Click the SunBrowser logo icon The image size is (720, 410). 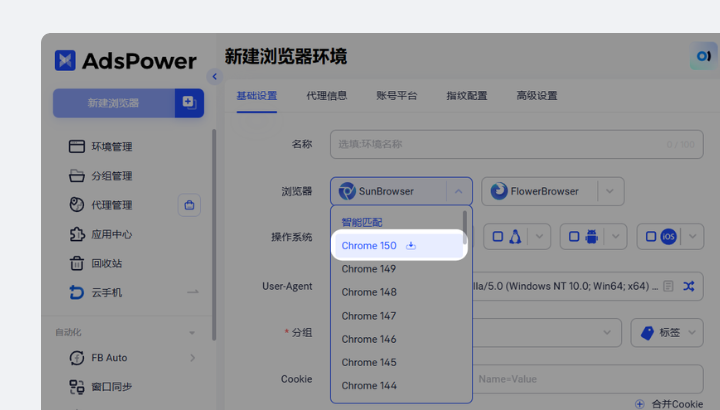347,191
